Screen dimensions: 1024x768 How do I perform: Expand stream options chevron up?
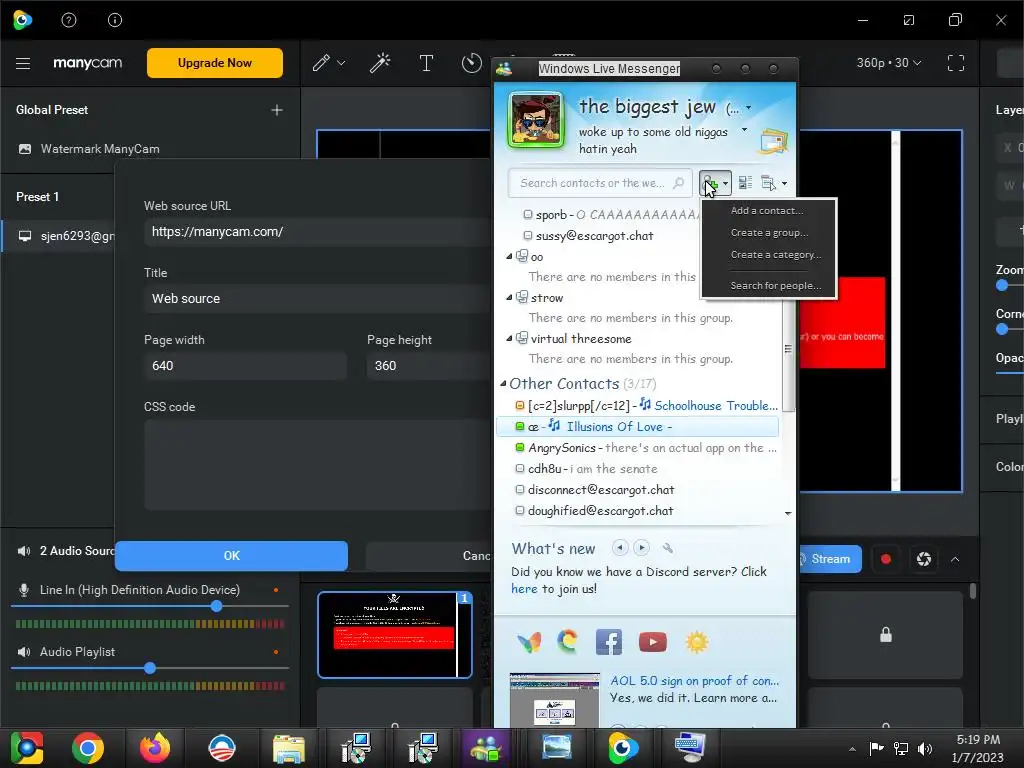[x=955, y=559]
